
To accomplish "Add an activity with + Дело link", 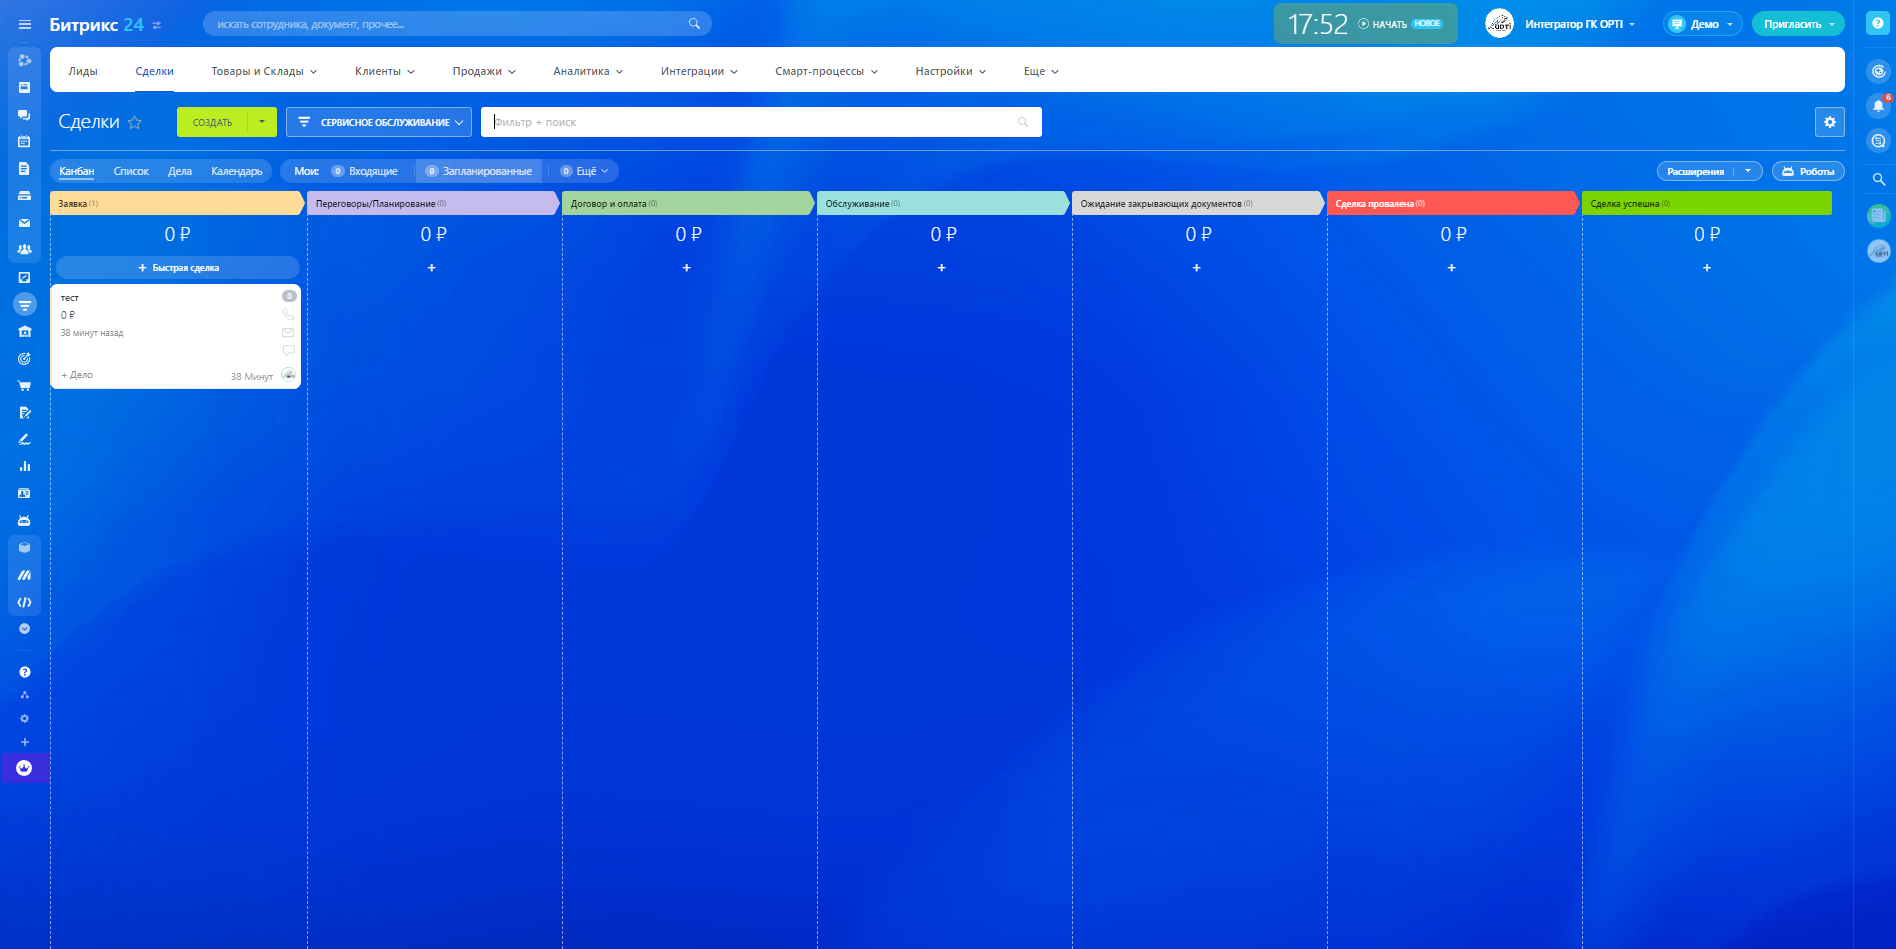I will pyautogui.click(x=77, y=375).
